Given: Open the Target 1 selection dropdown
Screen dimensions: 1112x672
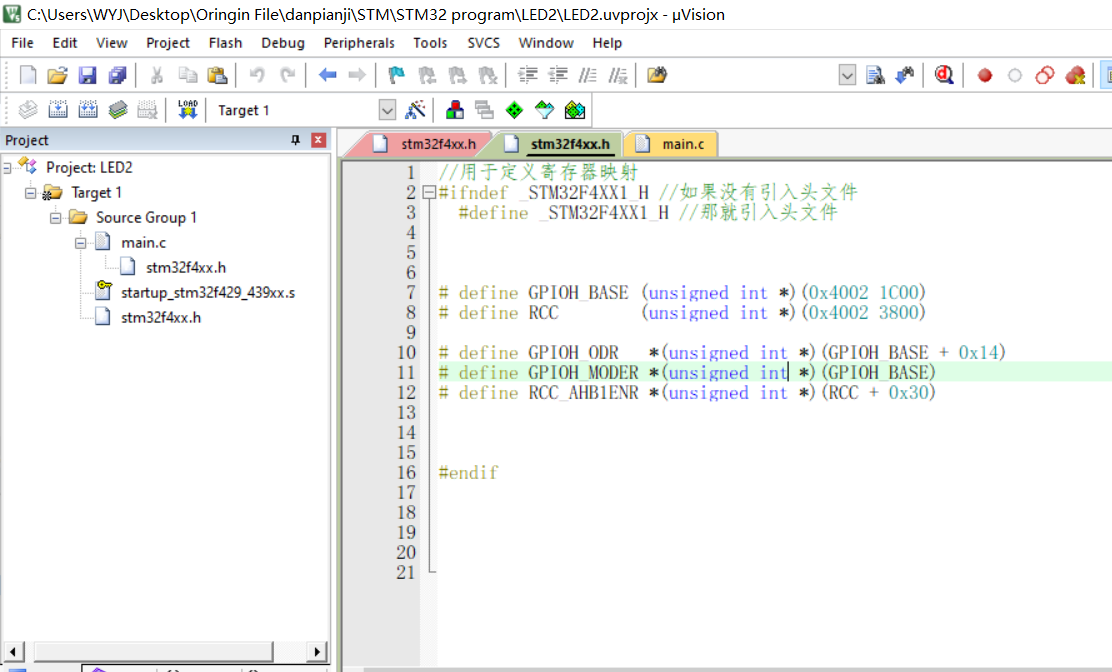Looking at the screenshot, I should pos(387,110).
